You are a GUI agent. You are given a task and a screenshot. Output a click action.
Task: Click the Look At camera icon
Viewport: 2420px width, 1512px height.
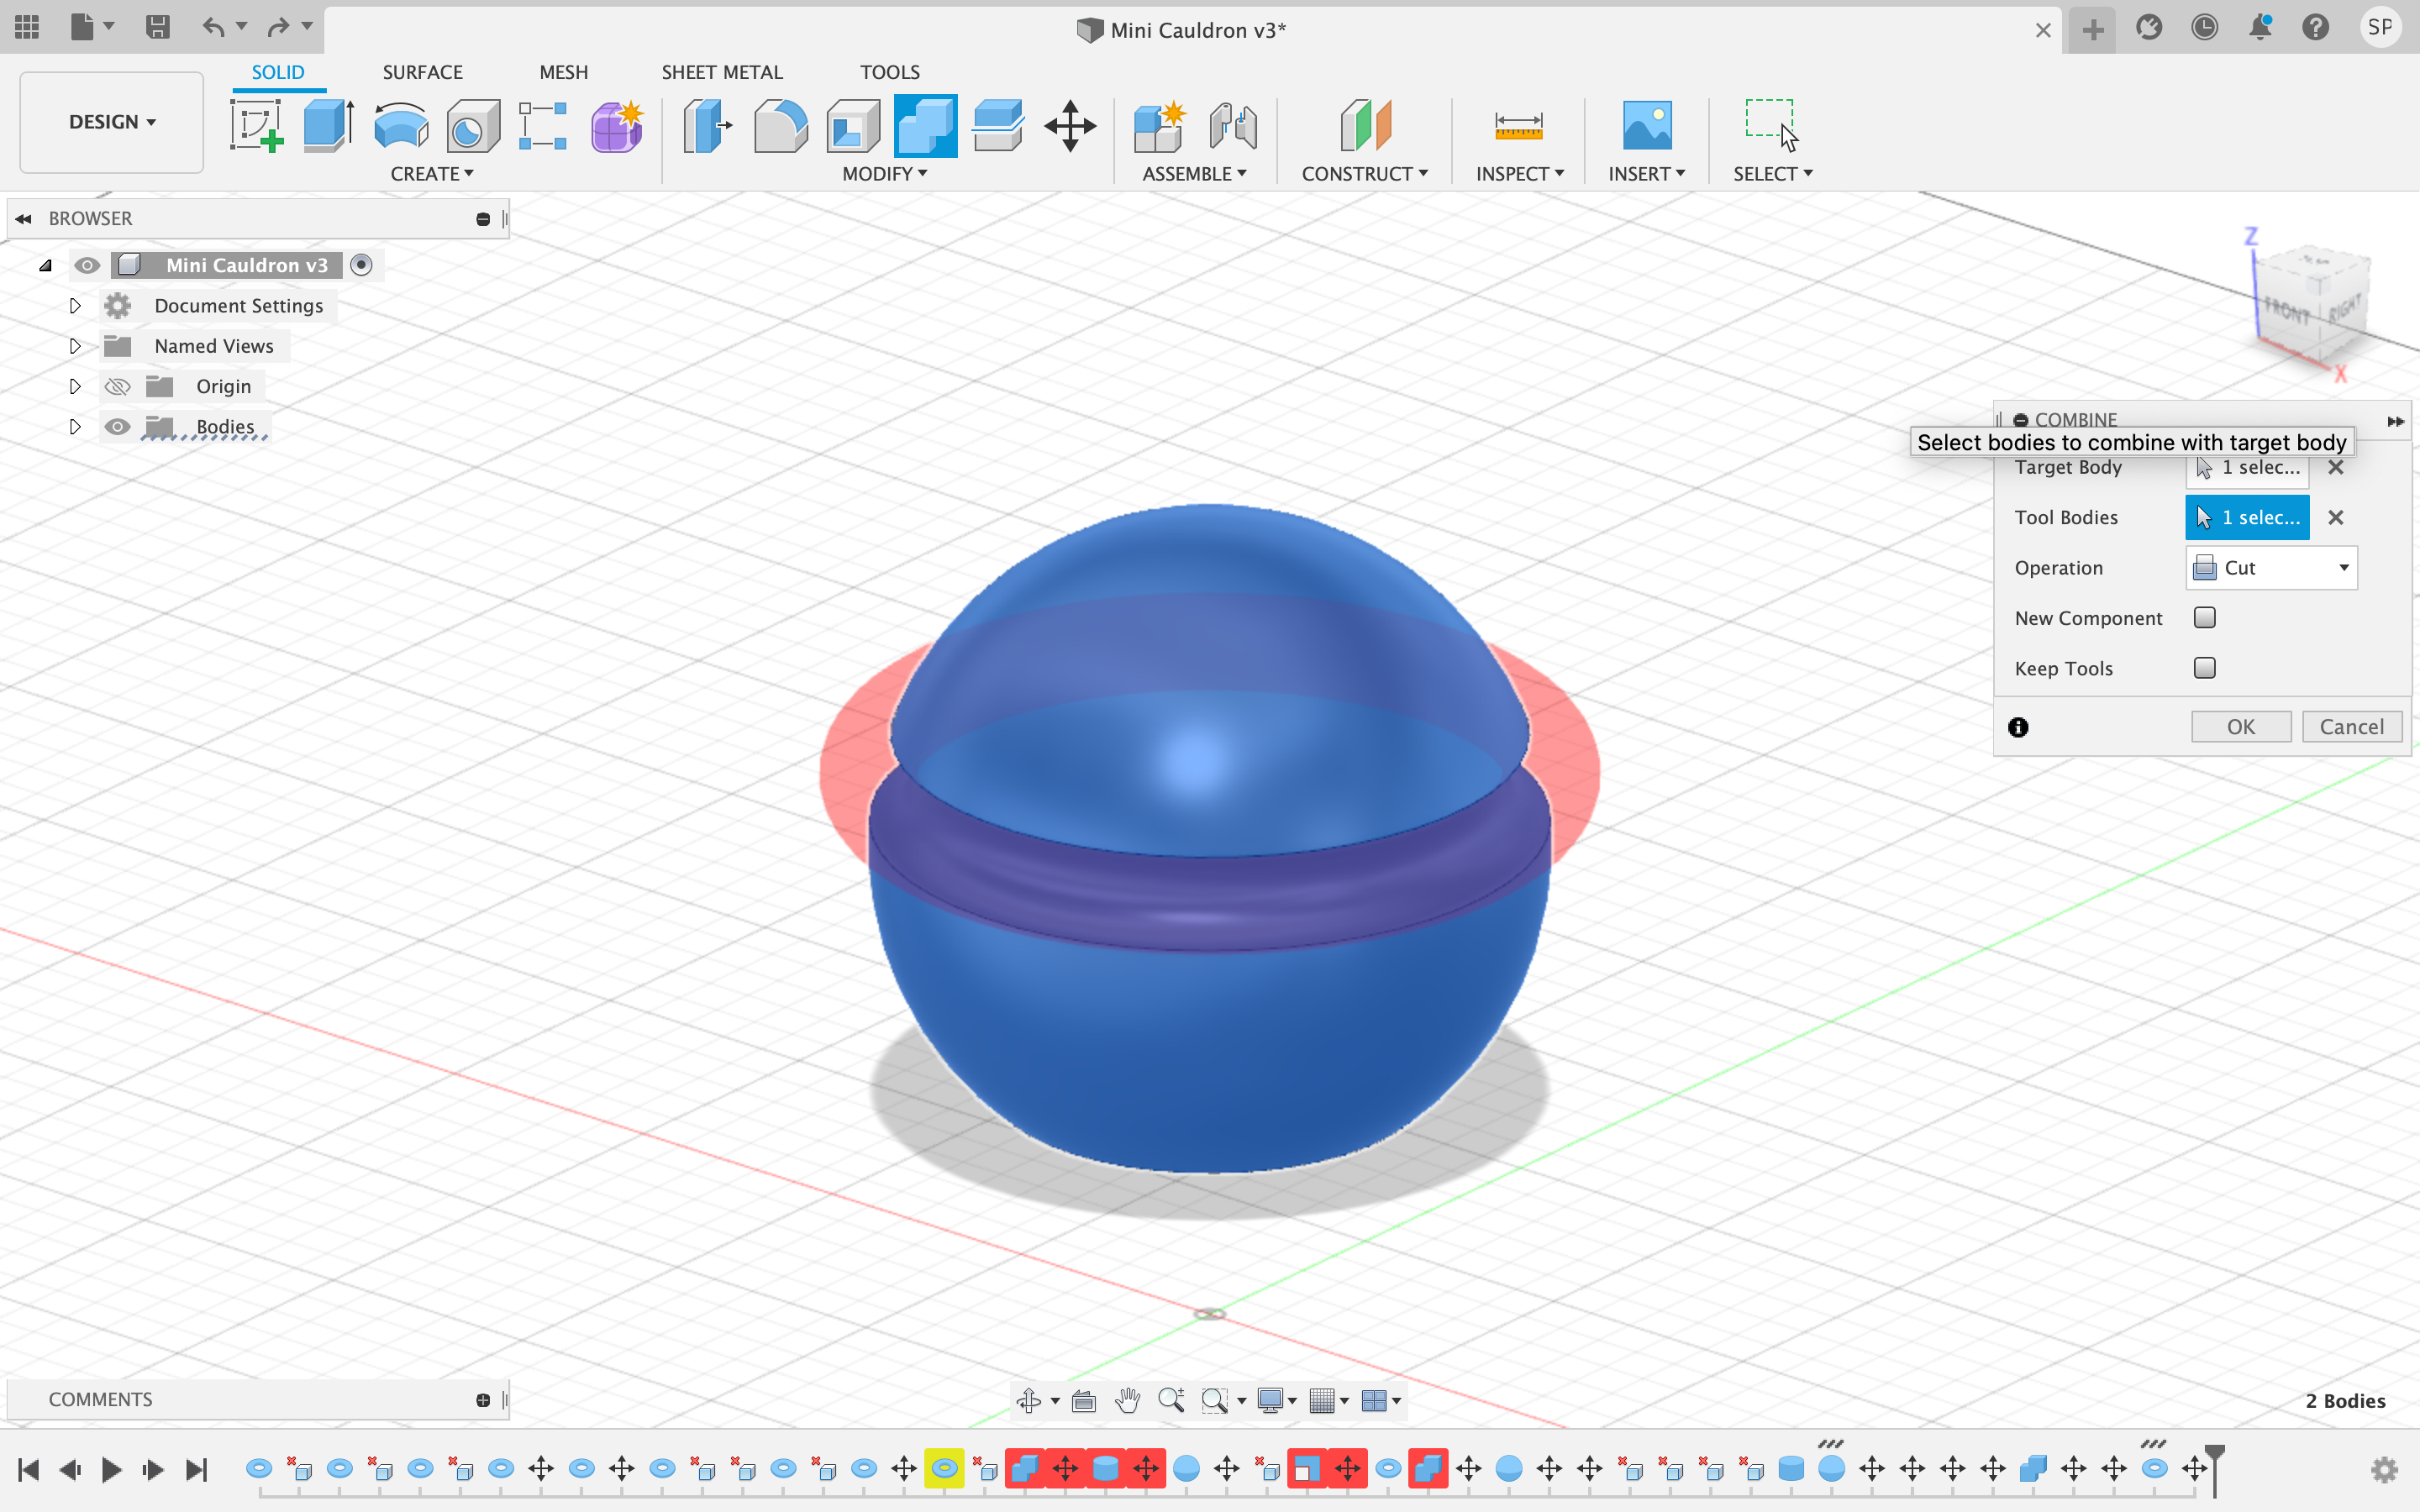(1084, 1401)
